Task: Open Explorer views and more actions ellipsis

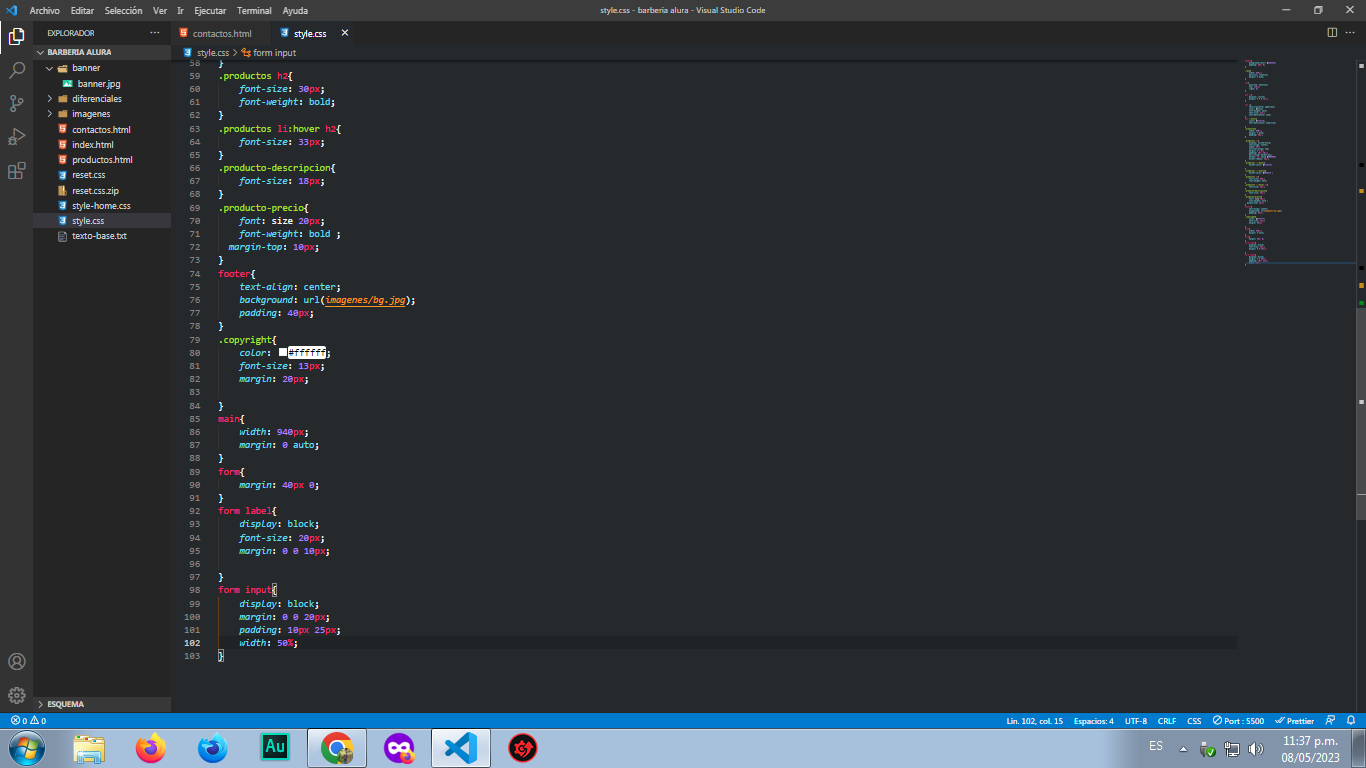Action: (x=154, y=33)
